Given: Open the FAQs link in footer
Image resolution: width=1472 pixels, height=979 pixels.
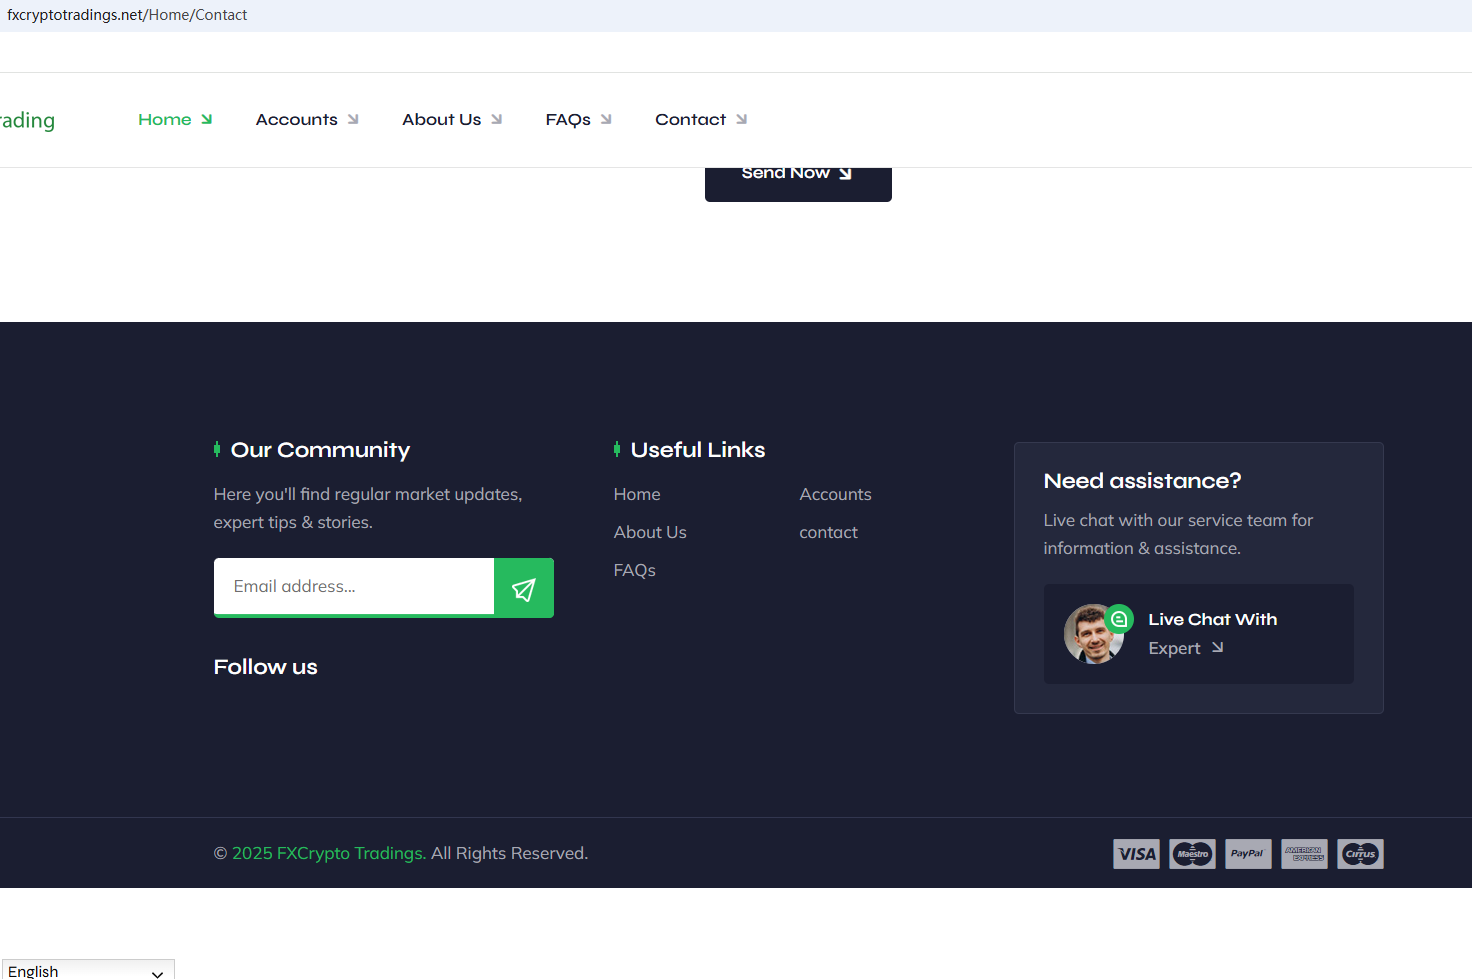Looking at the screenshot, I should (634, 570).
